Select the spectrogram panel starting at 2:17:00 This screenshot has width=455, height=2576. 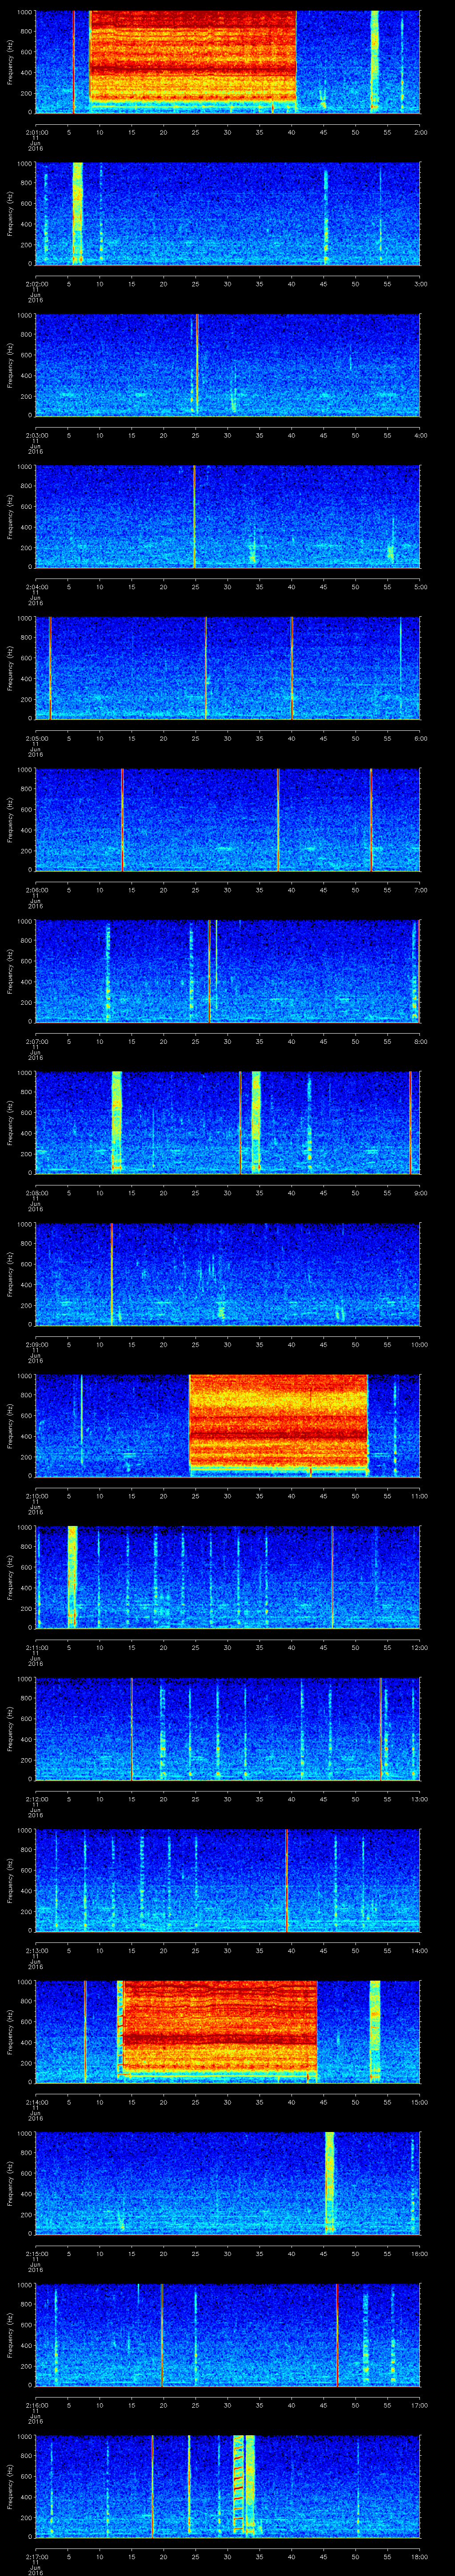227,2486
